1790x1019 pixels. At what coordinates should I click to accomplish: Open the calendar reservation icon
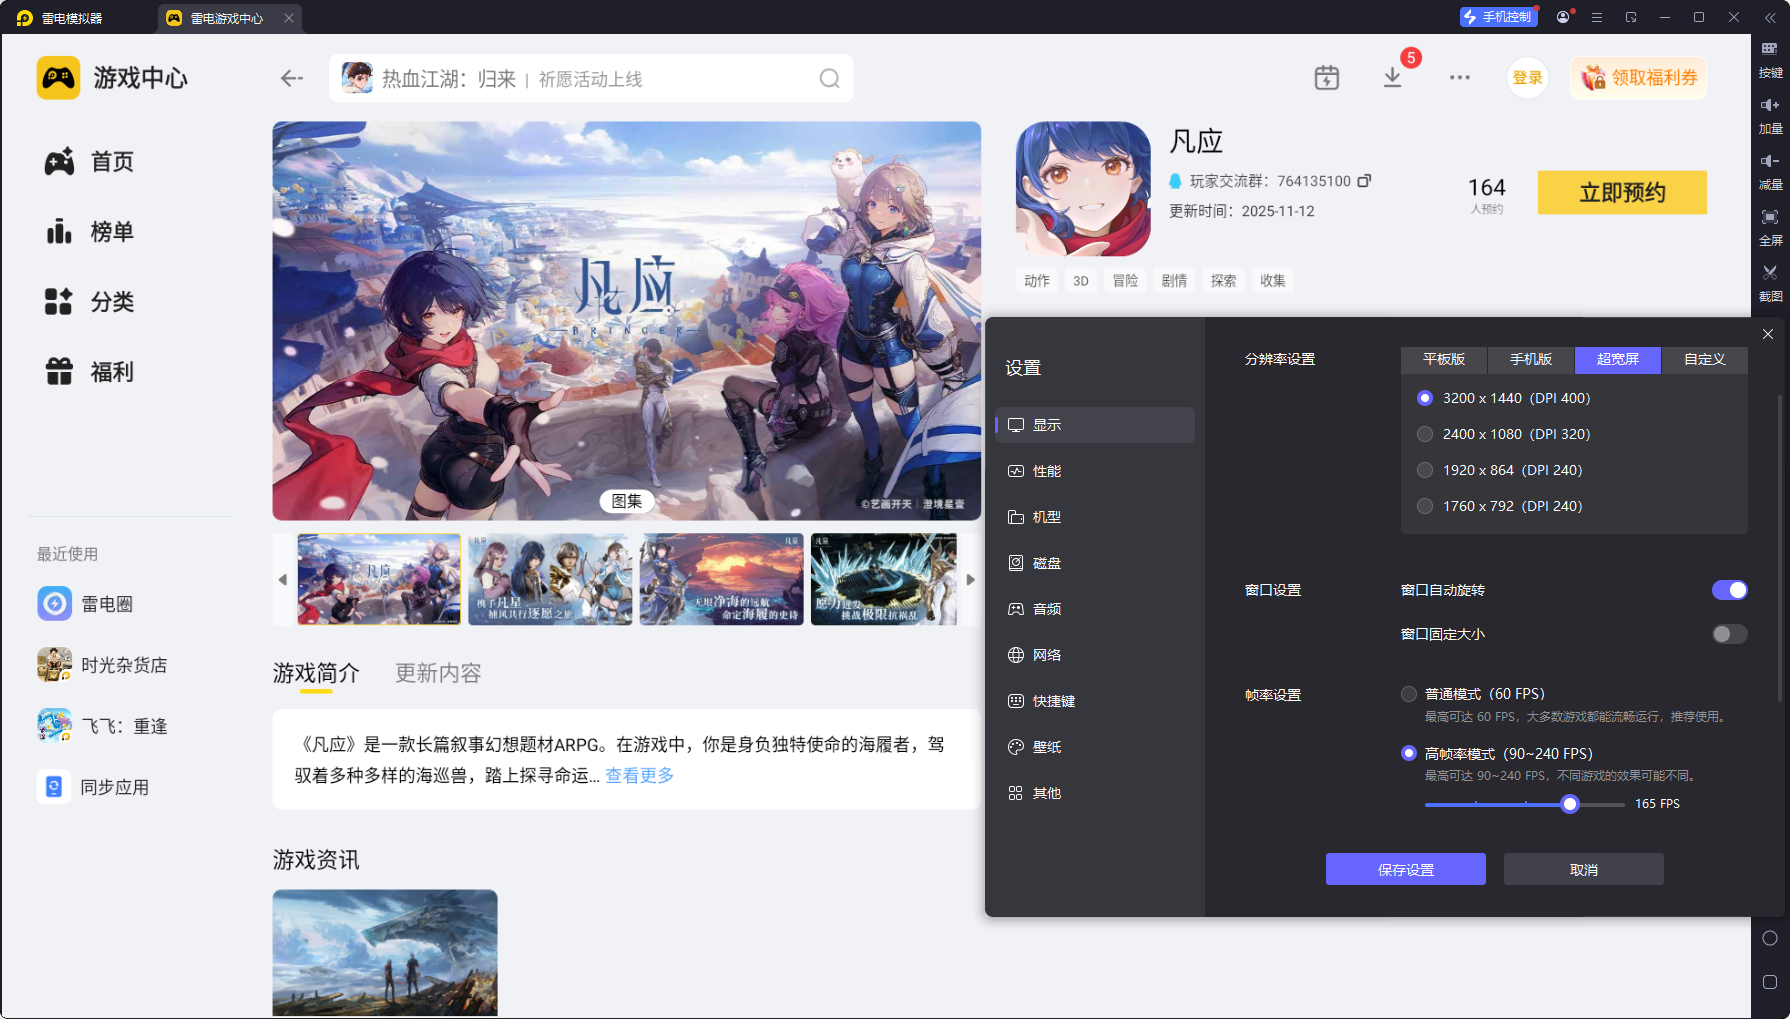click(x=1327, y=77)
